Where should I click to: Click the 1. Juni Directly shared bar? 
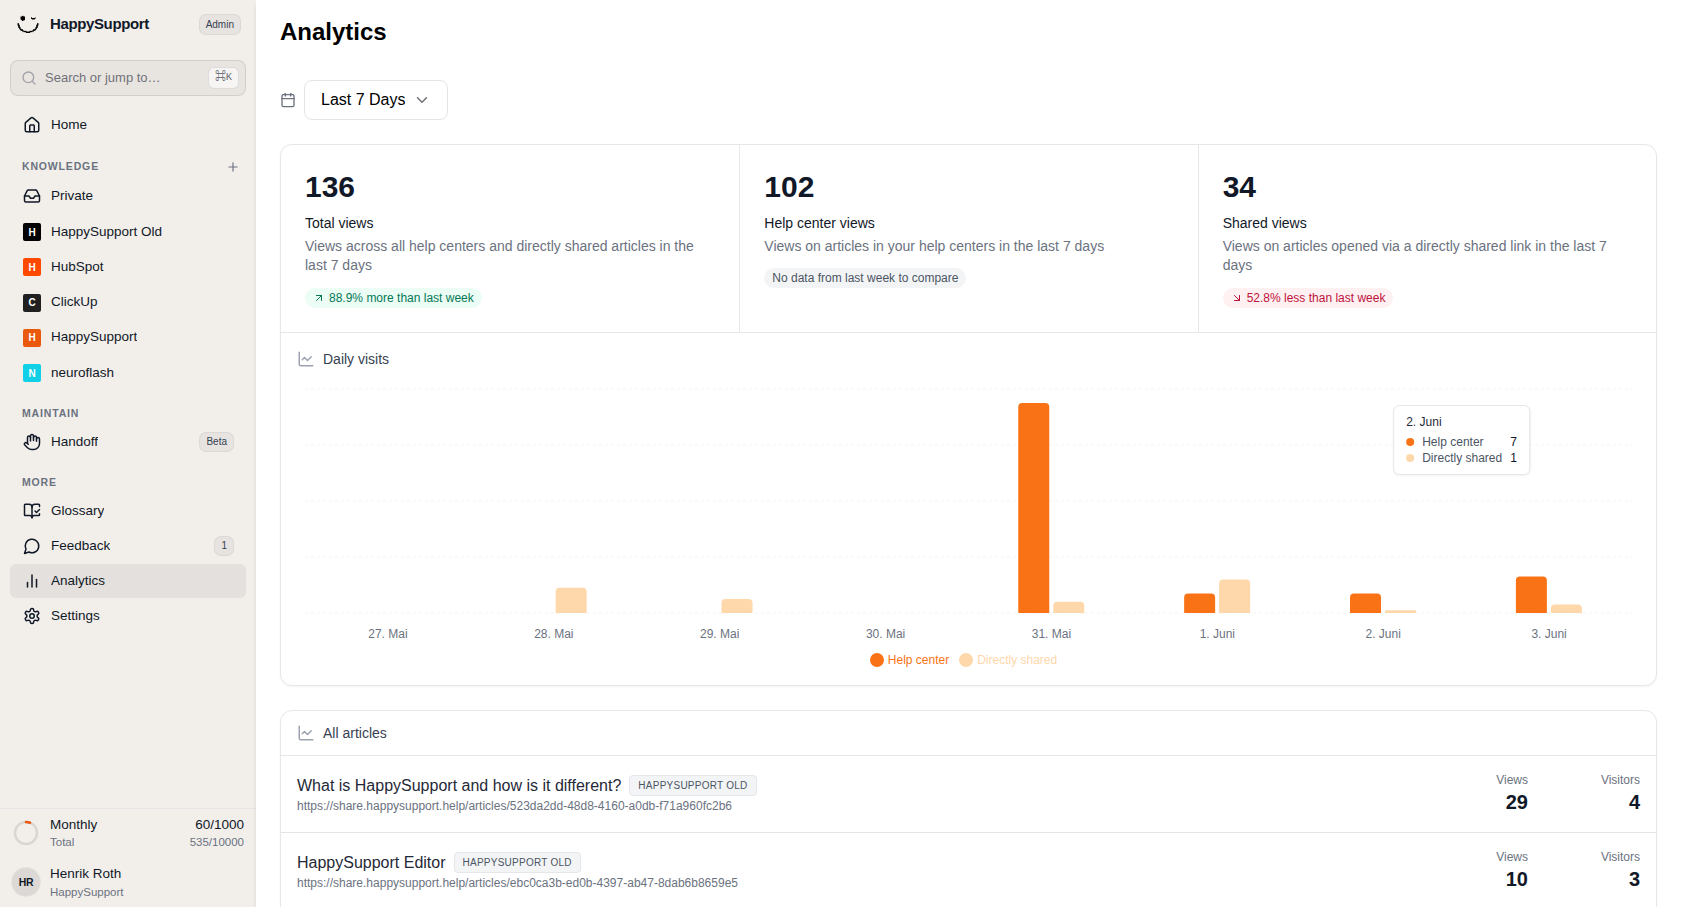pos(1235,596)
